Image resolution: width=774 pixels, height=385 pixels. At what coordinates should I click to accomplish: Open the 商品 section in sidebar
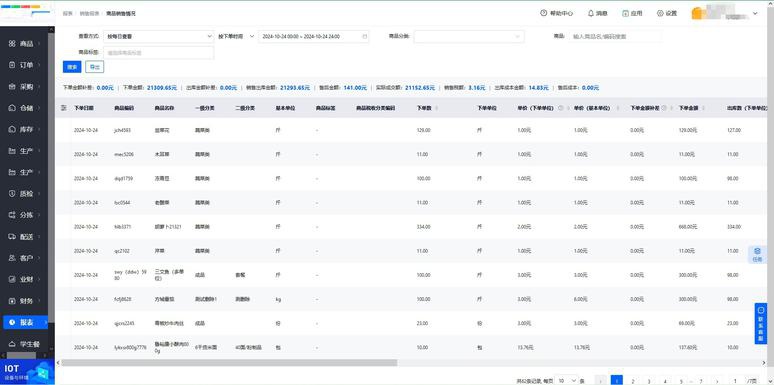point(24,43)
